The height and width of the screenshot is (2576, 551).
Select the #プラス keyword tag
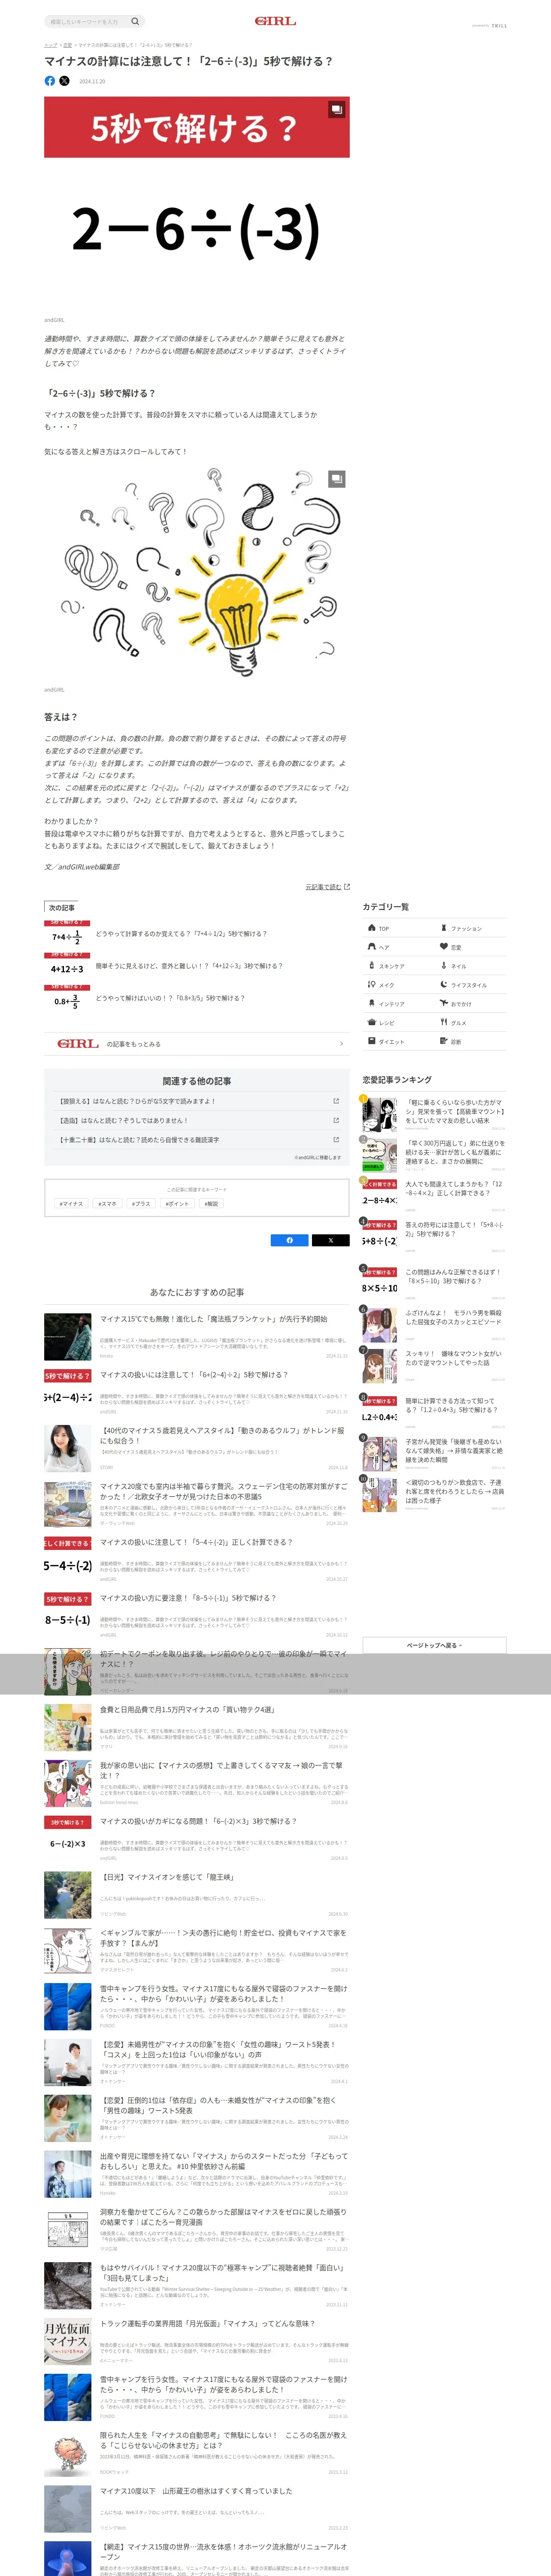click(x=141, y=1204)
